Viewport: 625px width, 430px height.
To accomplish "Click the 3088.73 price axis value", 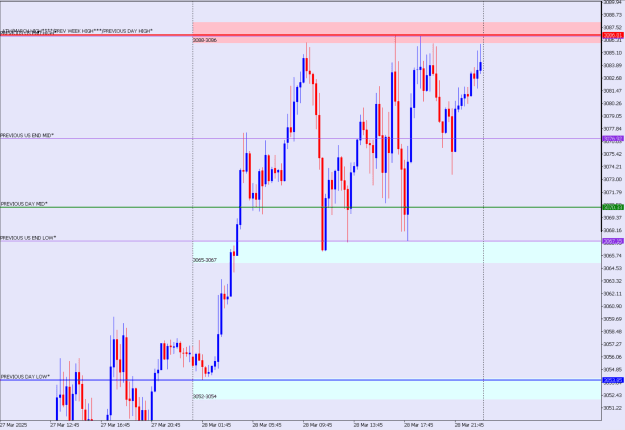I will point(613,15).
